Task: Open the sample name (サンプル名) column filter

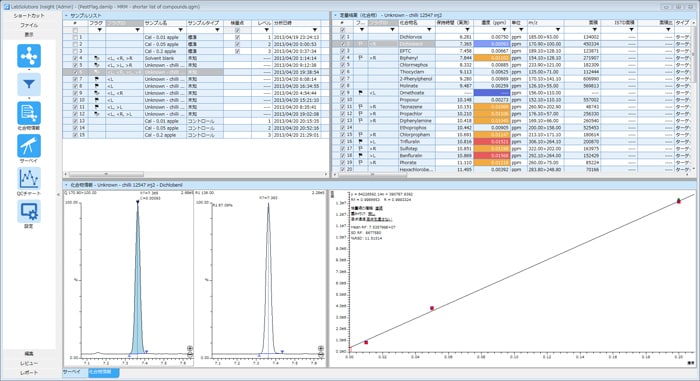Action: pyautogui.click(x=180, y=30)
